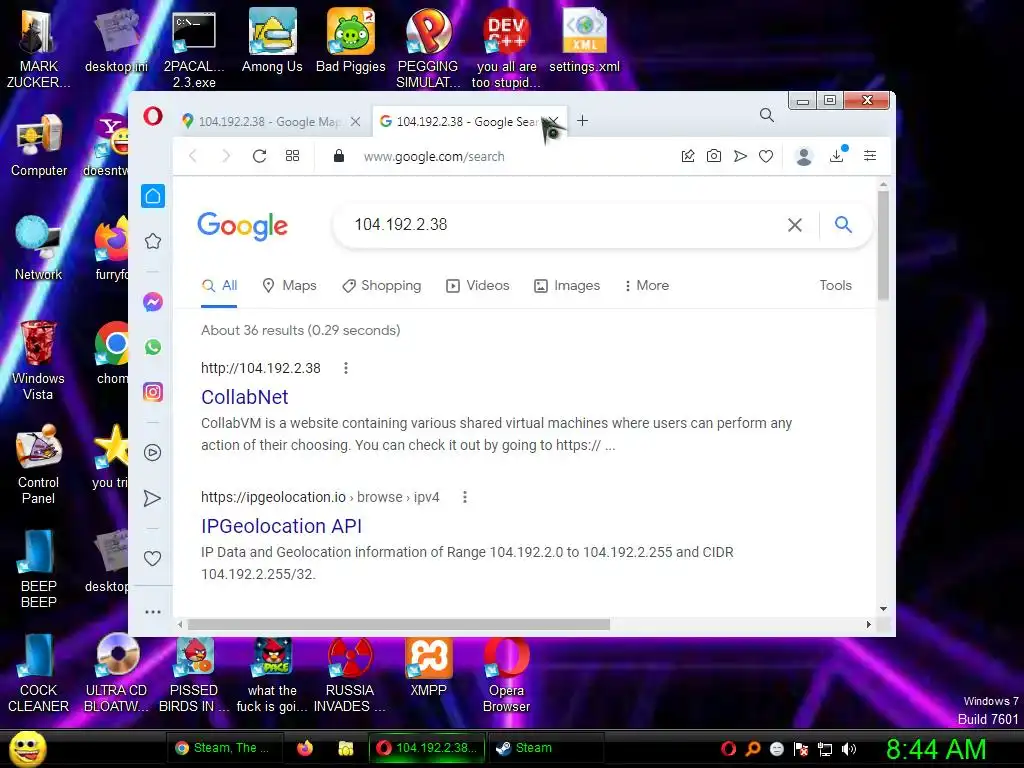Switch to Images results
The width and height of the screenshot is (1024, 768).
[567, 285]
